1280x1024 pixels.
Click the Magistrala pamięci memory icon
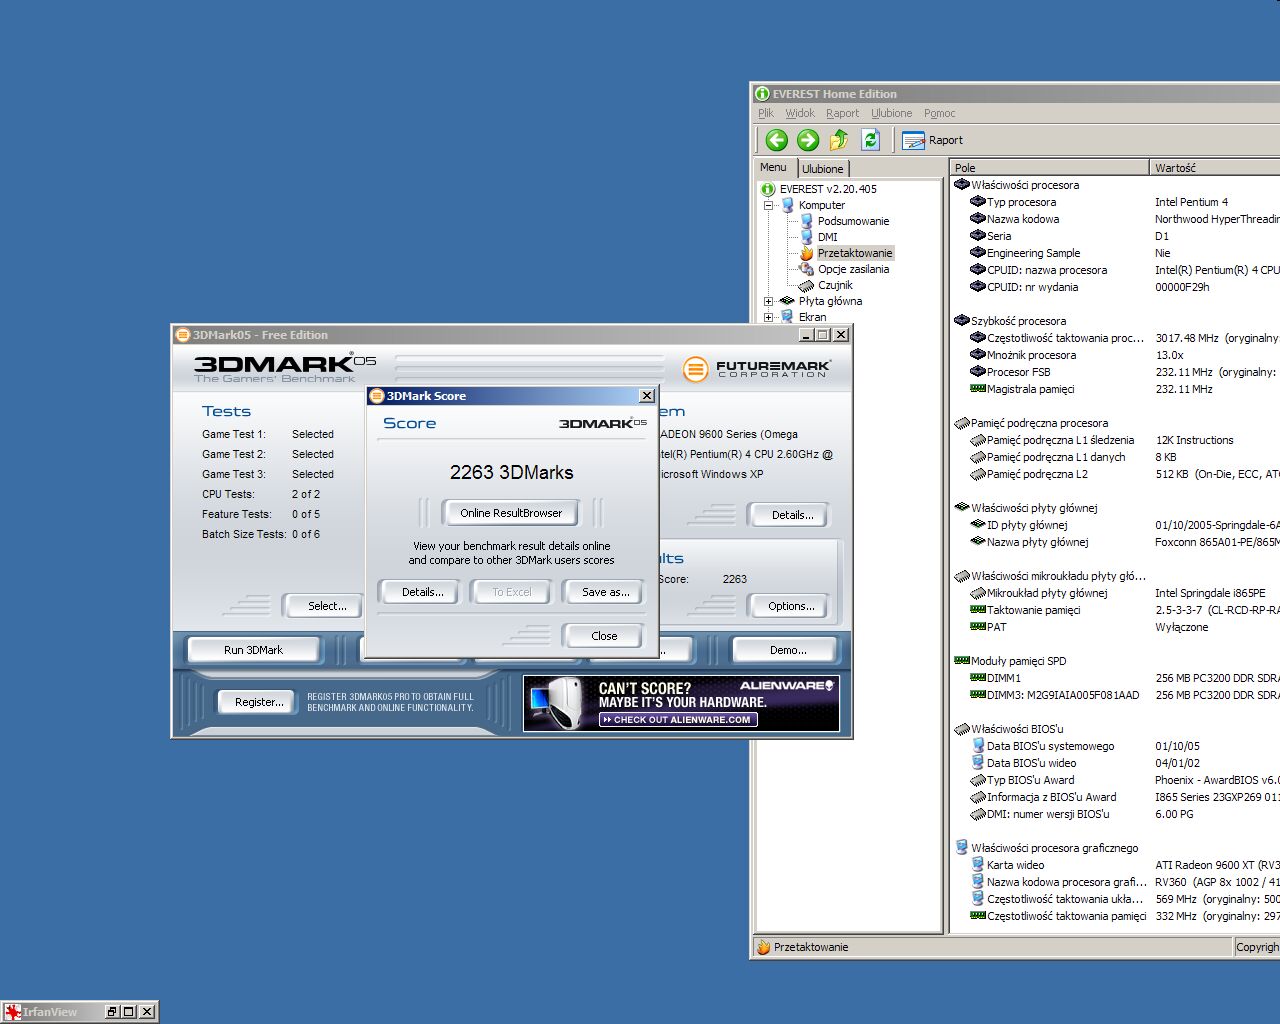[978, 389]
